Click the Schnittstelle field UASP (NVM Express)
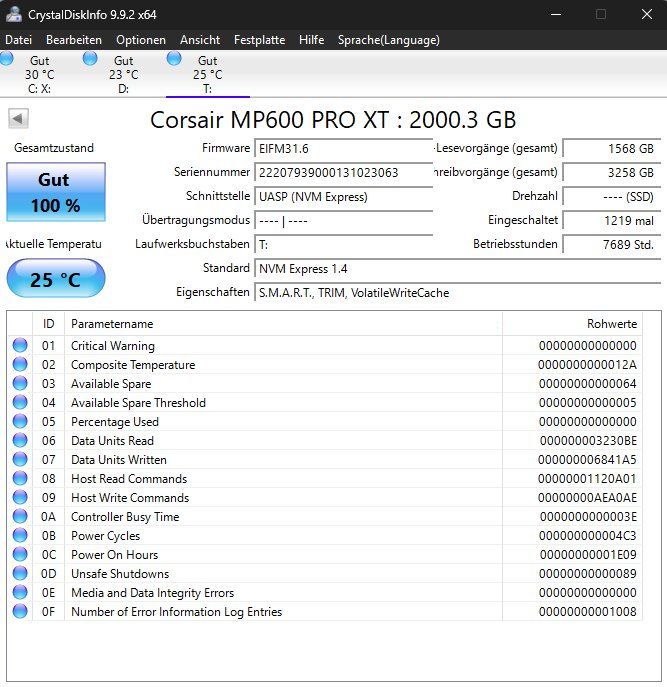Image resolution: width=667 pixels, height=687 pixels. tap(344, 197)
